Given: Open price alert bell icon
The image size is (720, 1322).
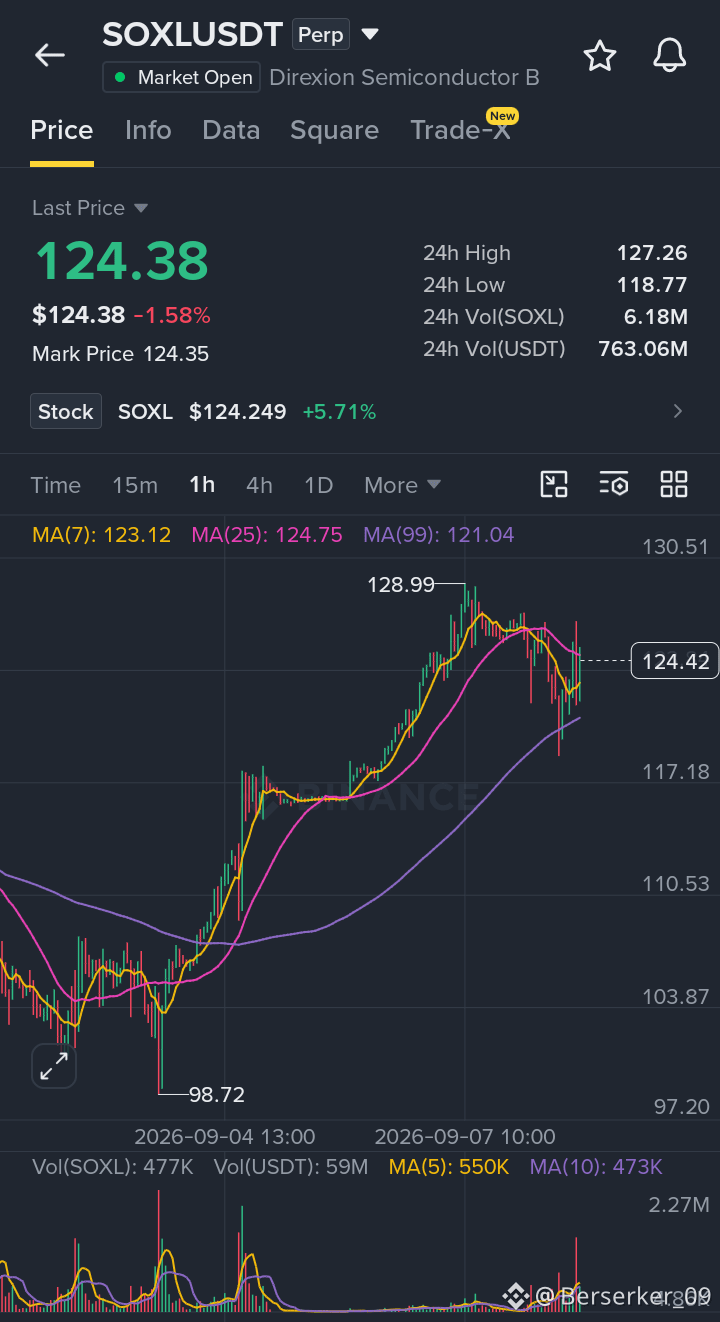Looking at the screenshot, I should click(x=670, y=55).
